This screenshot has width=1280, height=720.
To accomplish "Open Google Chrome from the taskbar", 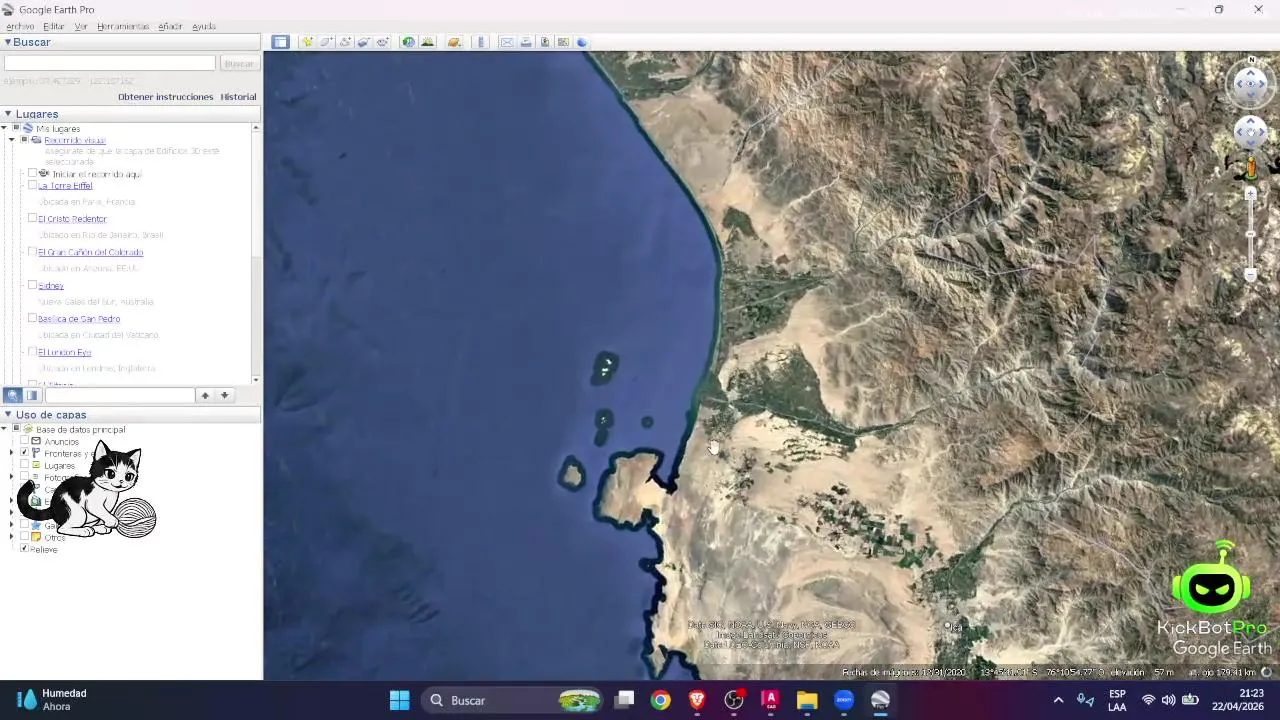I will pos(660,700).
